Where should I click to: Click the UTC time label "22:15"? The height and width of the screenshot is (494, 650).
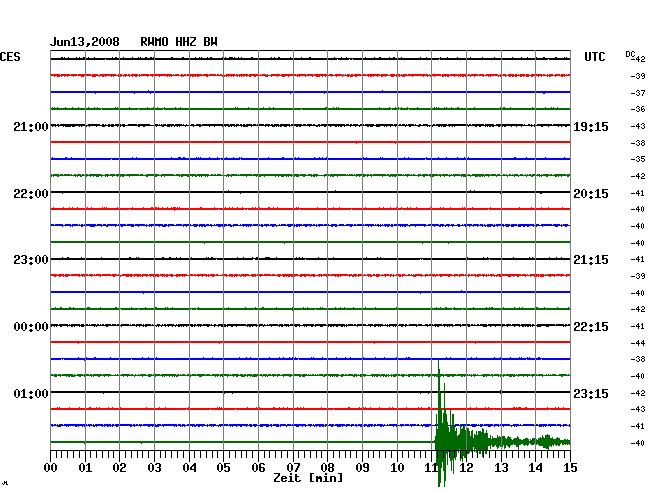coord(591,327)
